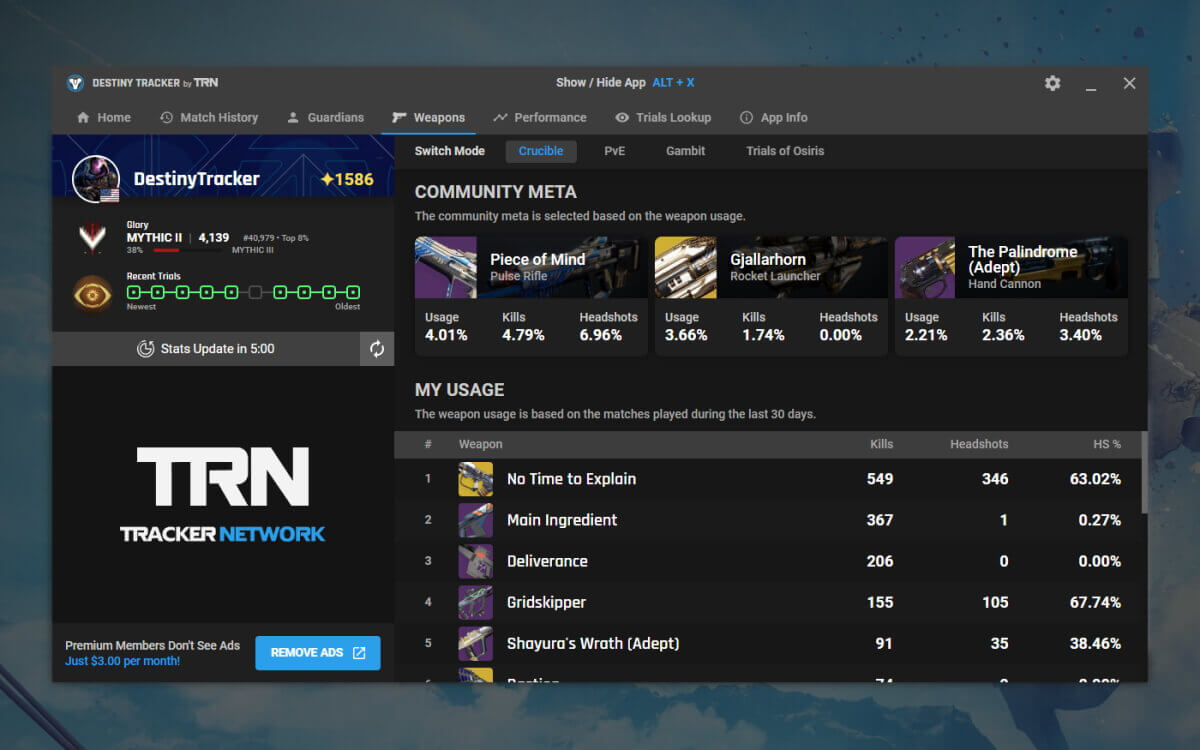Click the No Time to Explain weapon icon
Viewport: 1200px width, 750px height.
[475, 479]
